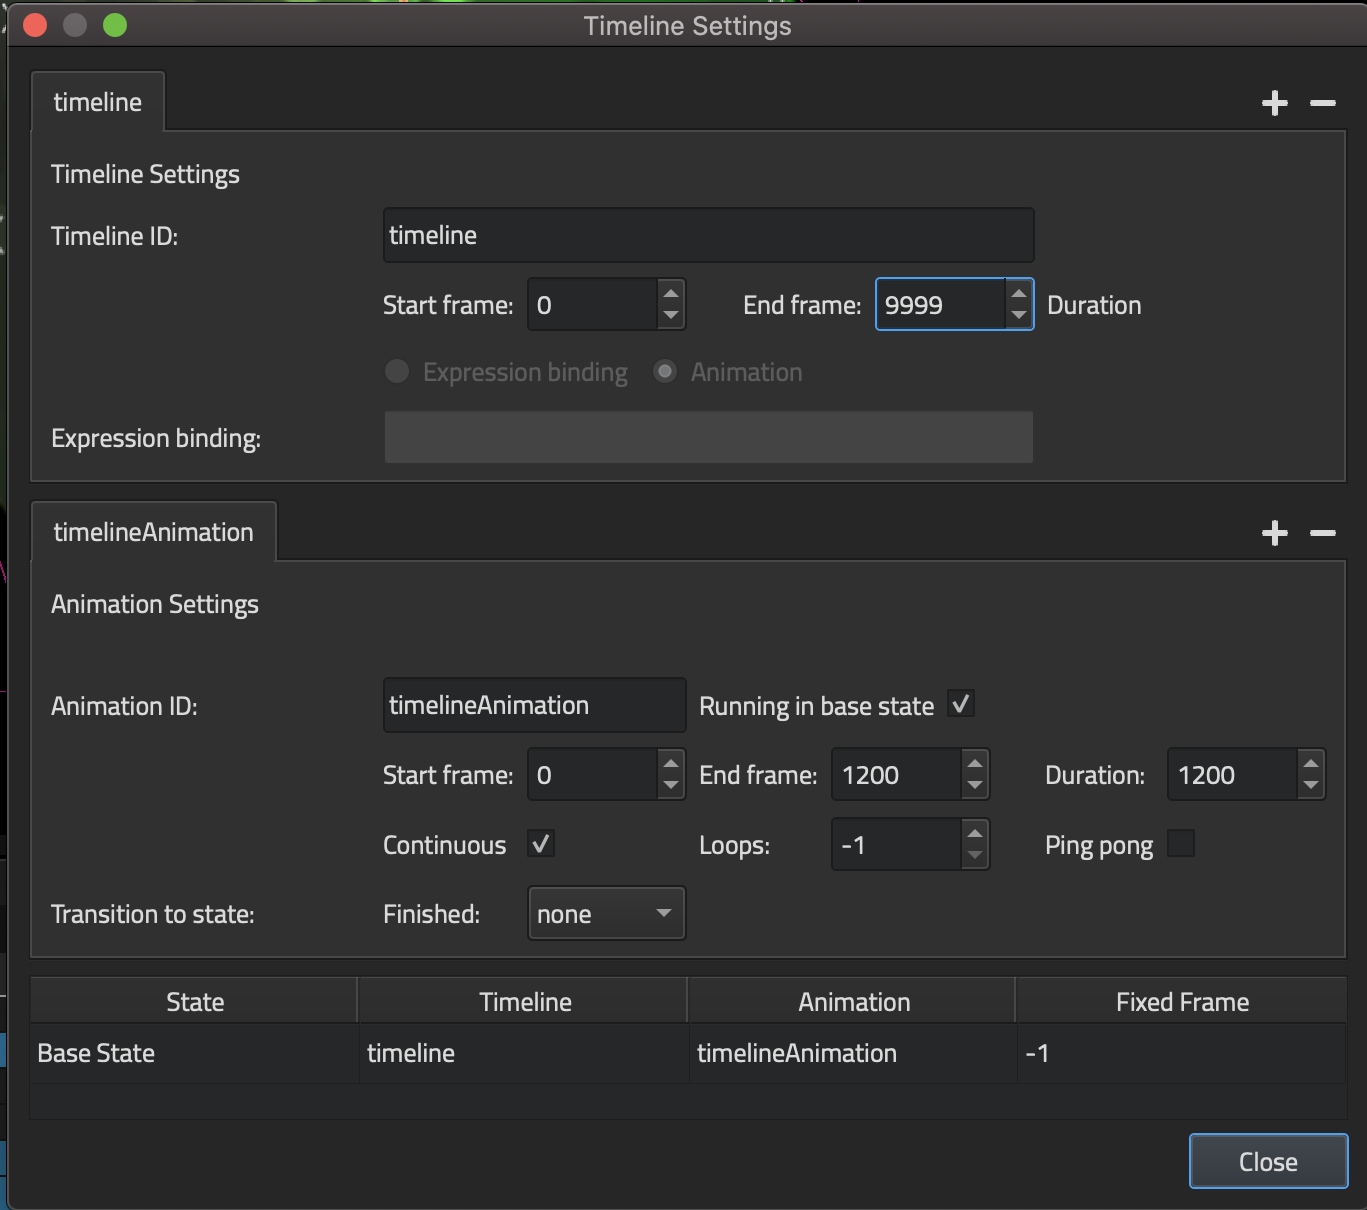The height and width of the screenshot is (1210, 1367).
Task: Select the timelineAnimation tab
Action: coord(153,532)
